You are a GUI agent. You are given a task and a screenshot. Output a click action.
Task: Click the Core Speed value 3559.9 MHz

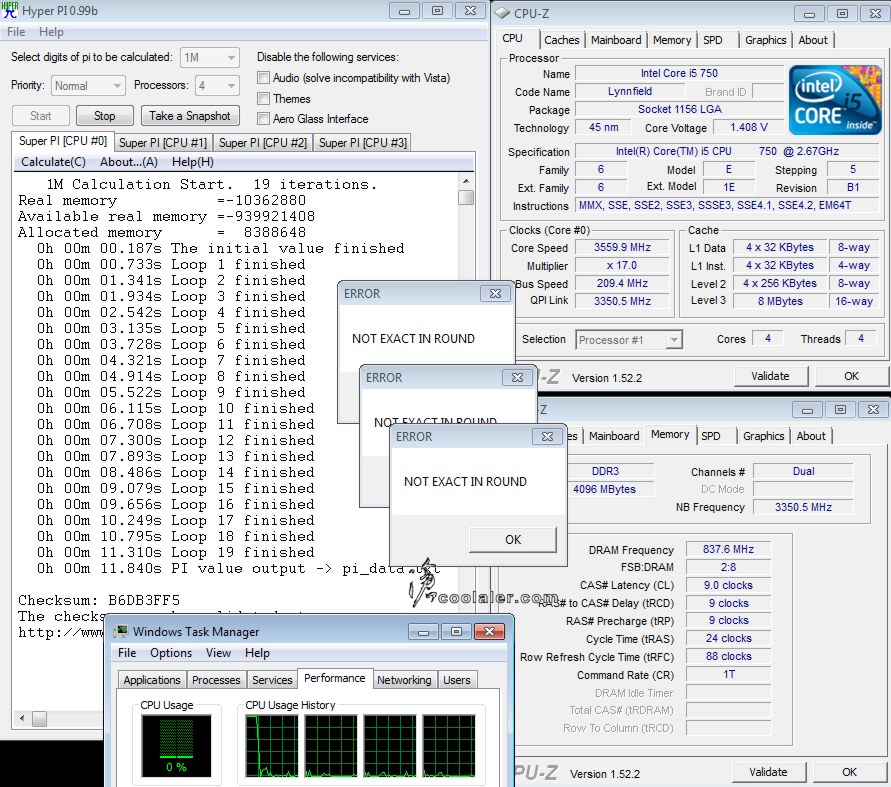click(622, 247)
